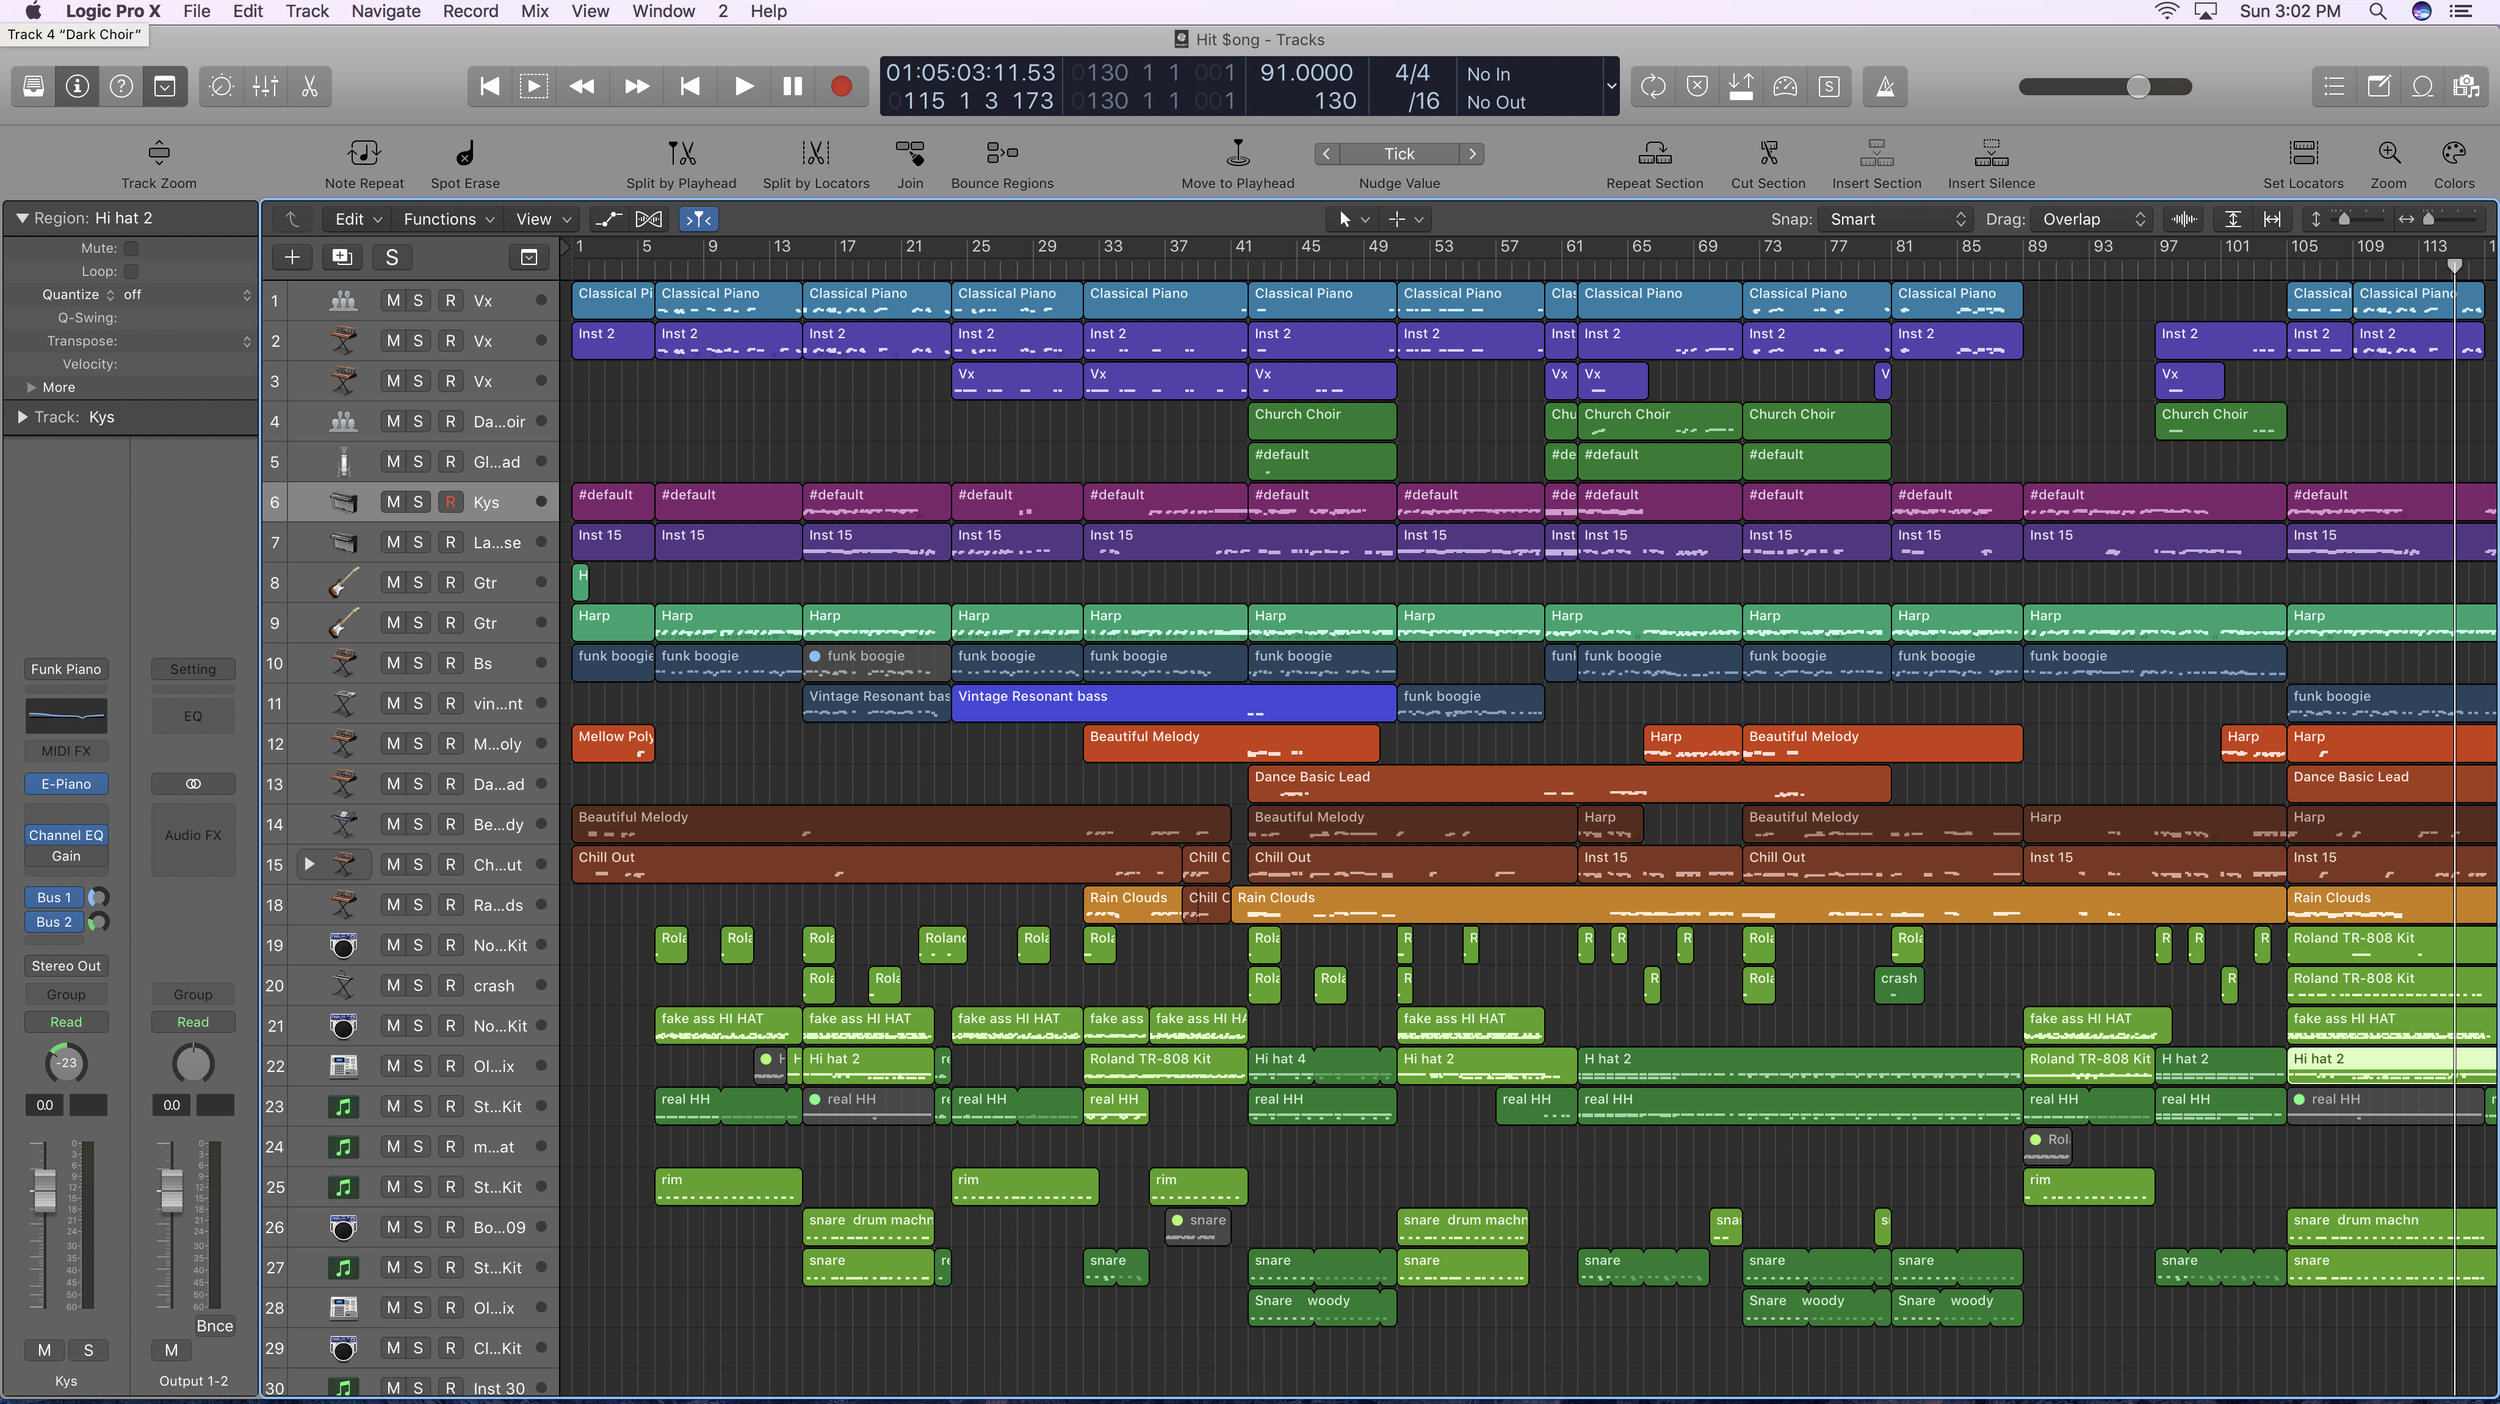Click the Set Locators icon
The width and height of the screenshot is (2500, 1404).
pyautogui.click(x=2303, y=153)
